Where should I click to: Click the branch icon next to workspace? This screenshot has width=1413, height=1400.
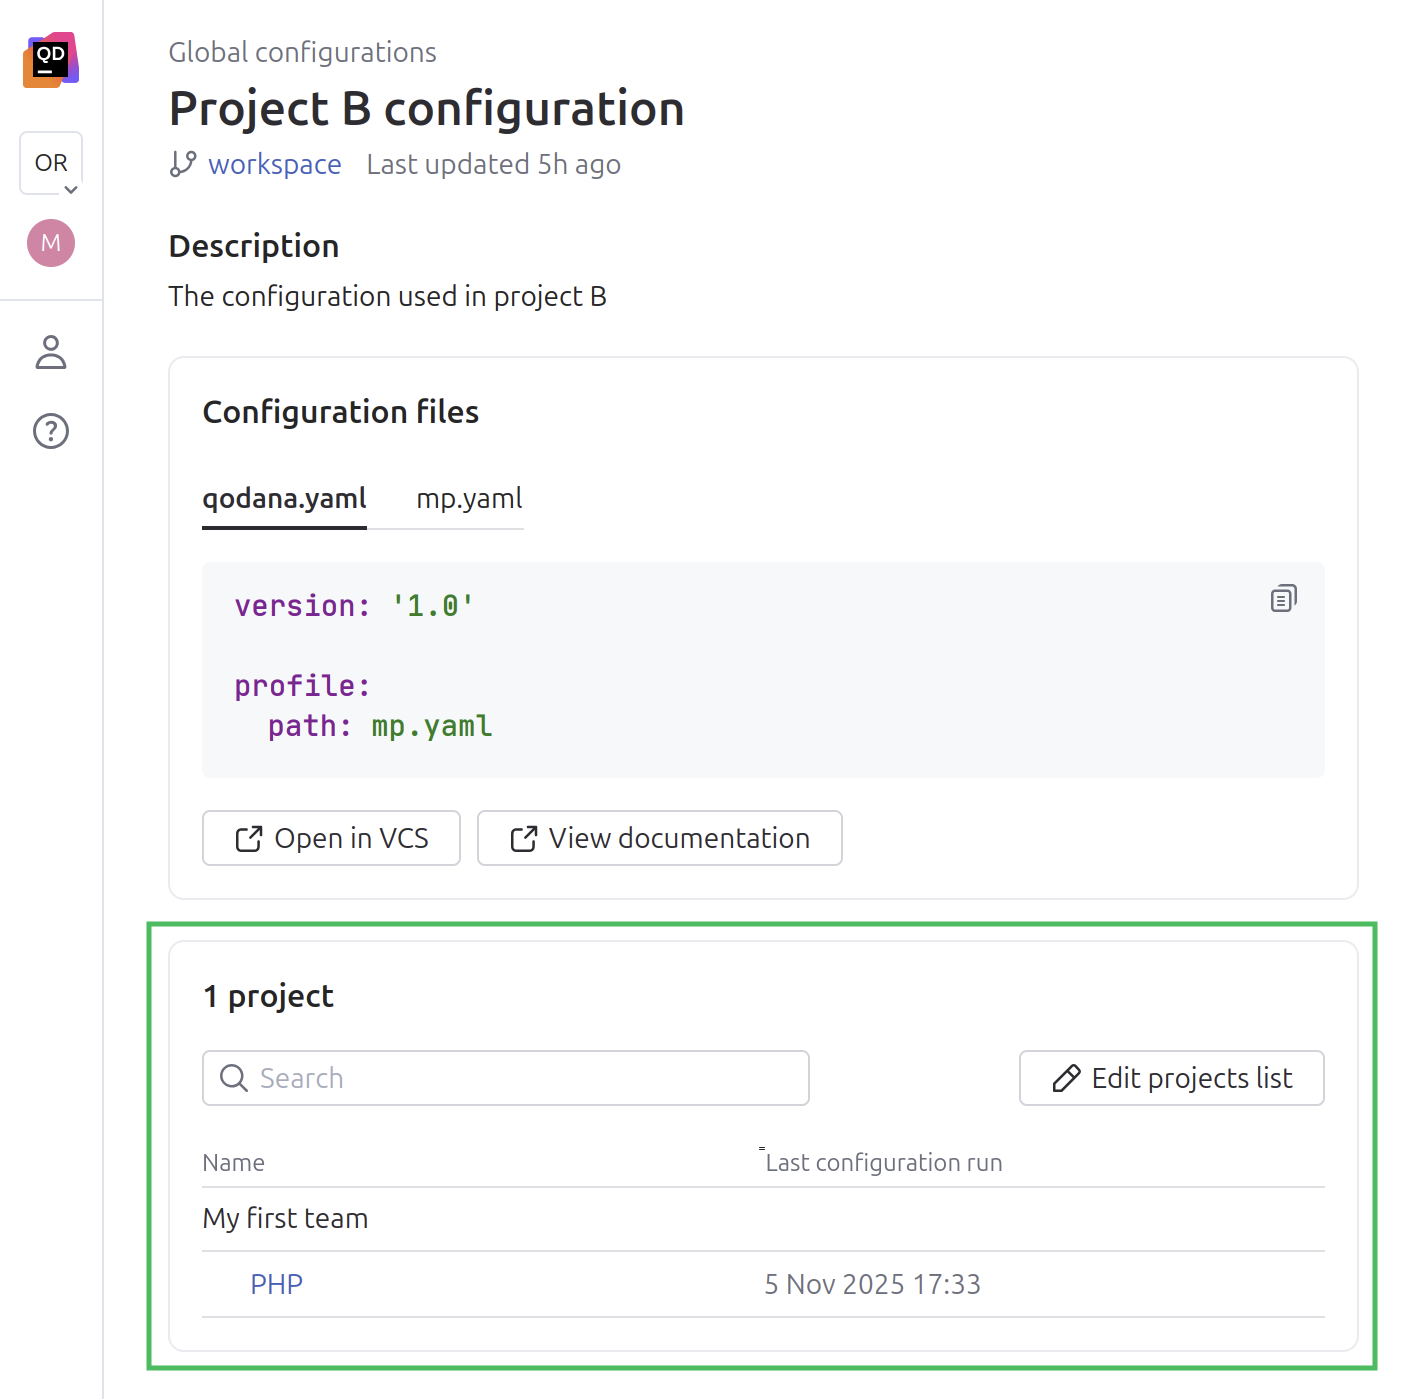pos(182,164)
